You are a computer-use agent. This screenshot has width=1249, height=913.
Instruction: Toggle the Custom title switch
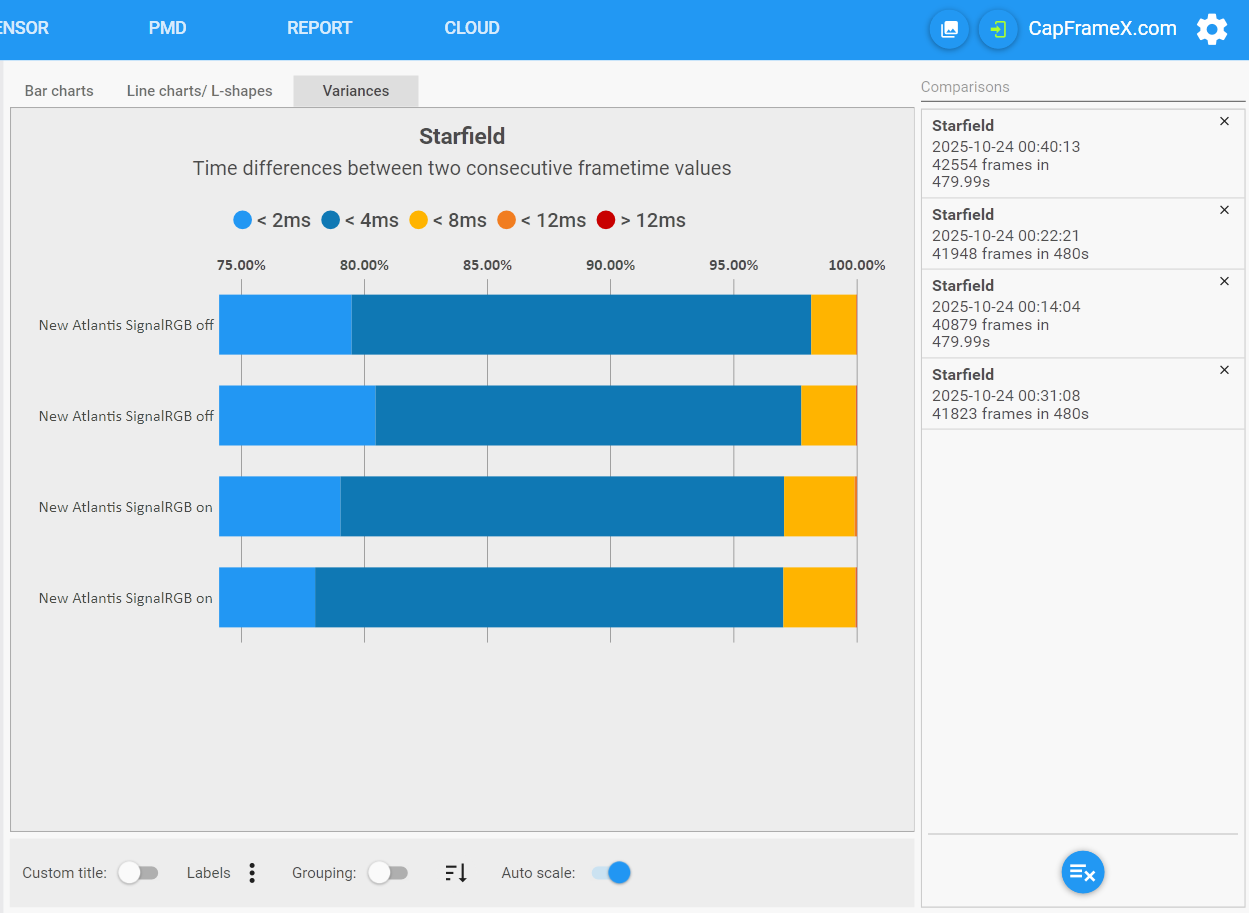click(x=138, y=873)
